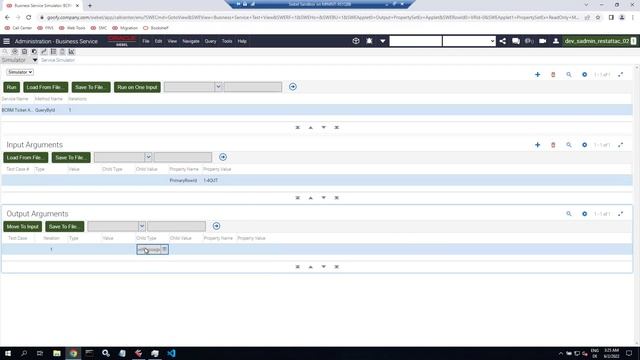
Task: Go to next record in Simulator list
Action: (x=324, y=127)
